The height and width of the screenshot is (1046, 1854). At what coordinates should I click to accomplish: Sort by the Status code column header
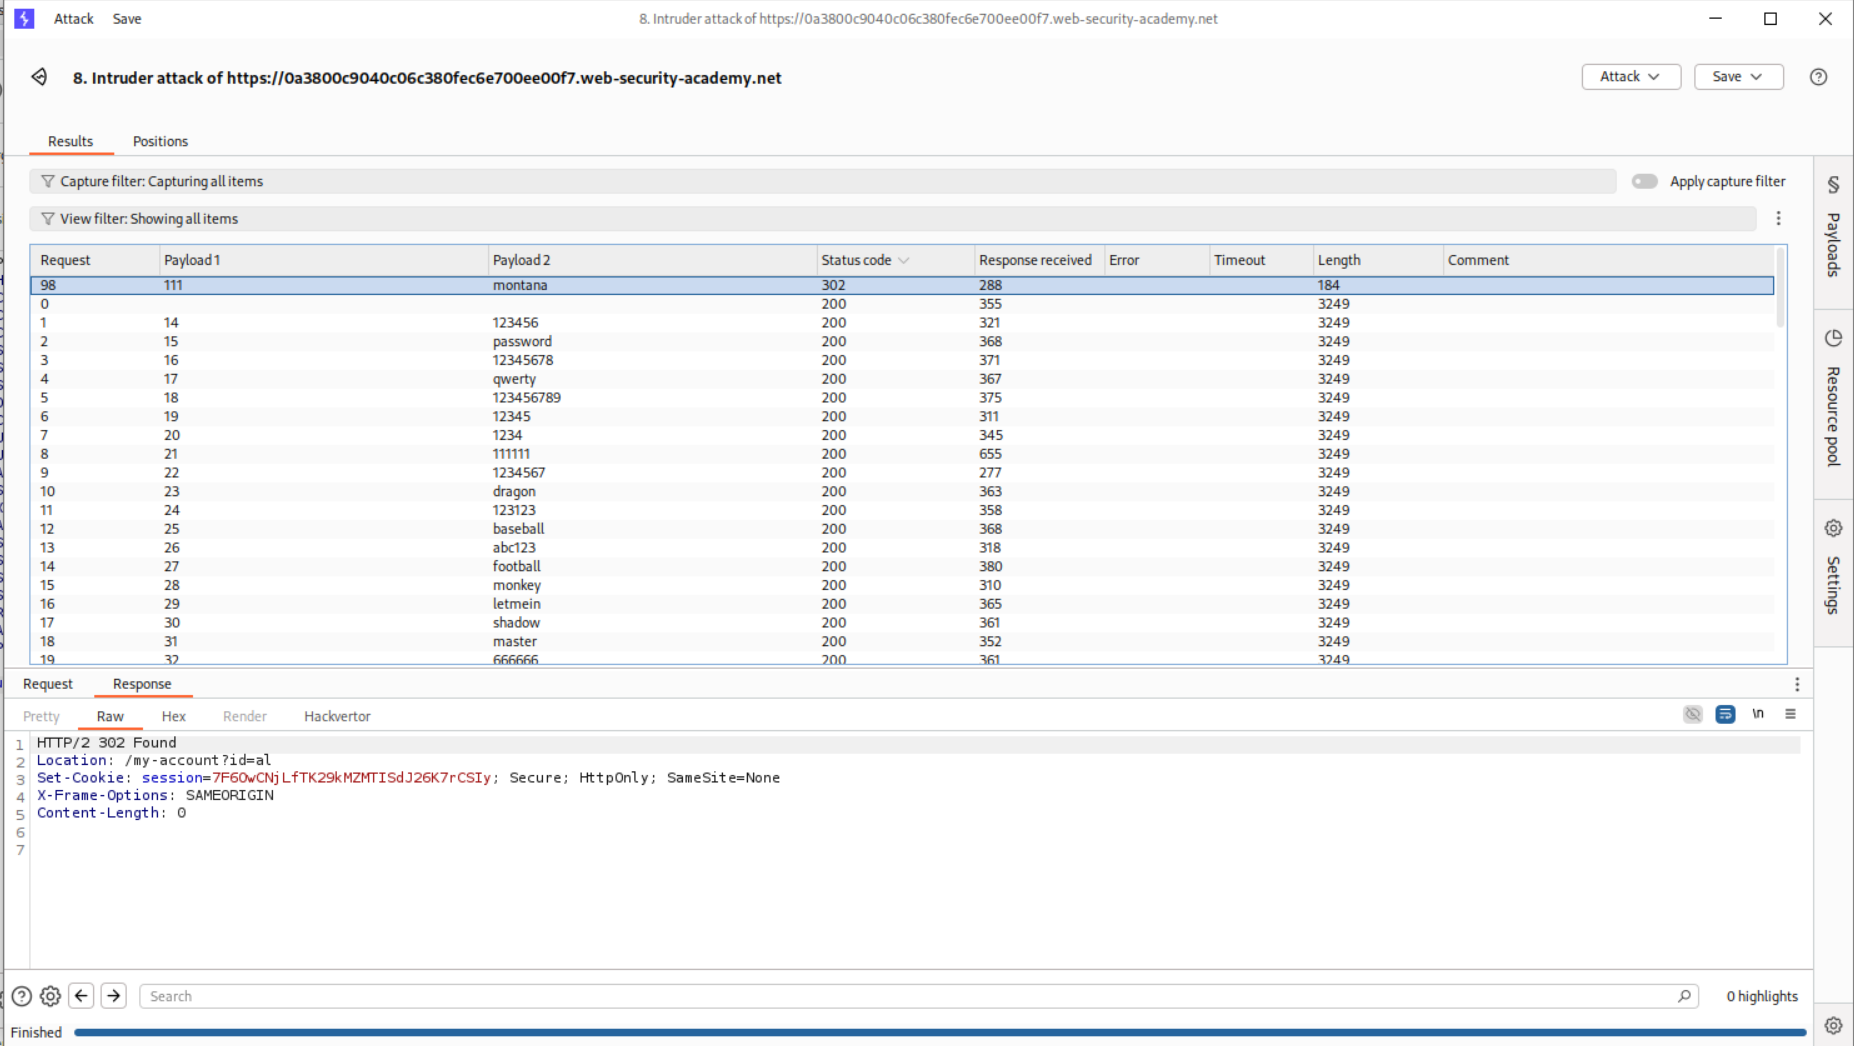tap(857, 260)
